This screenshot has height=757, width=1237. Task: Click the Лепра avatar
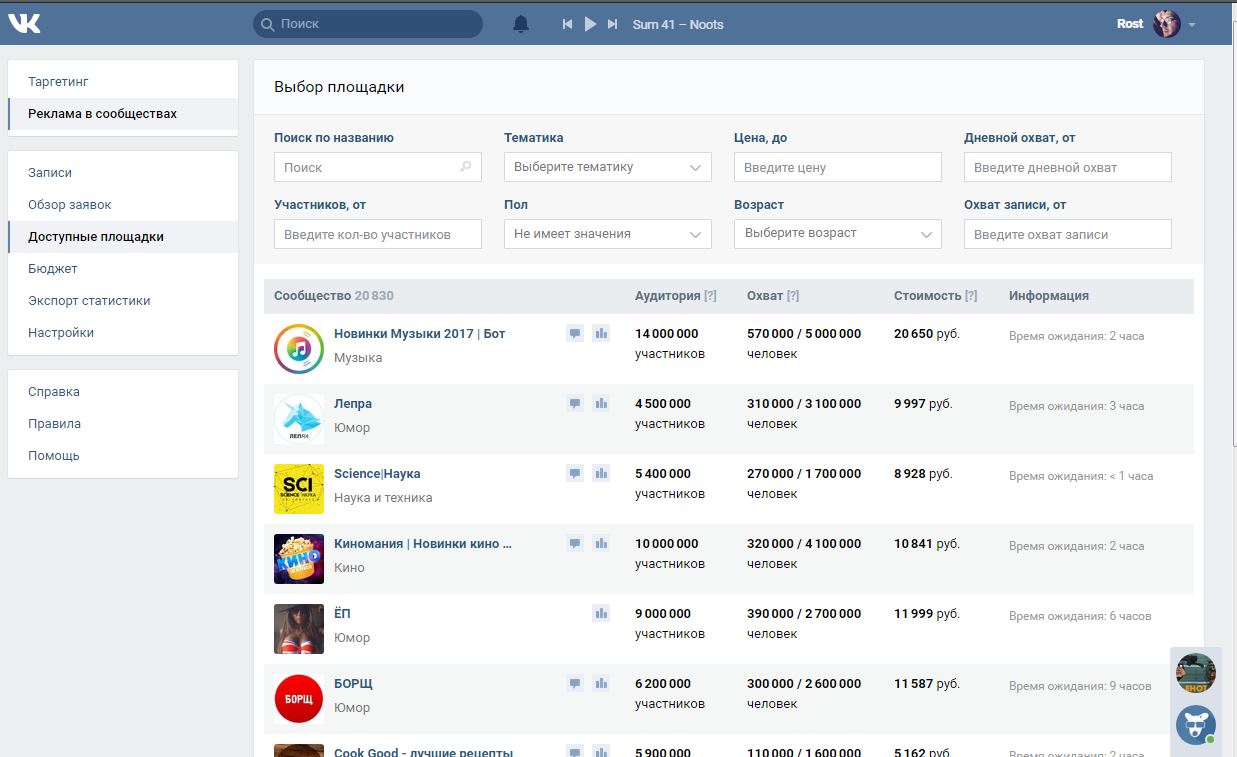coord(299,419)
